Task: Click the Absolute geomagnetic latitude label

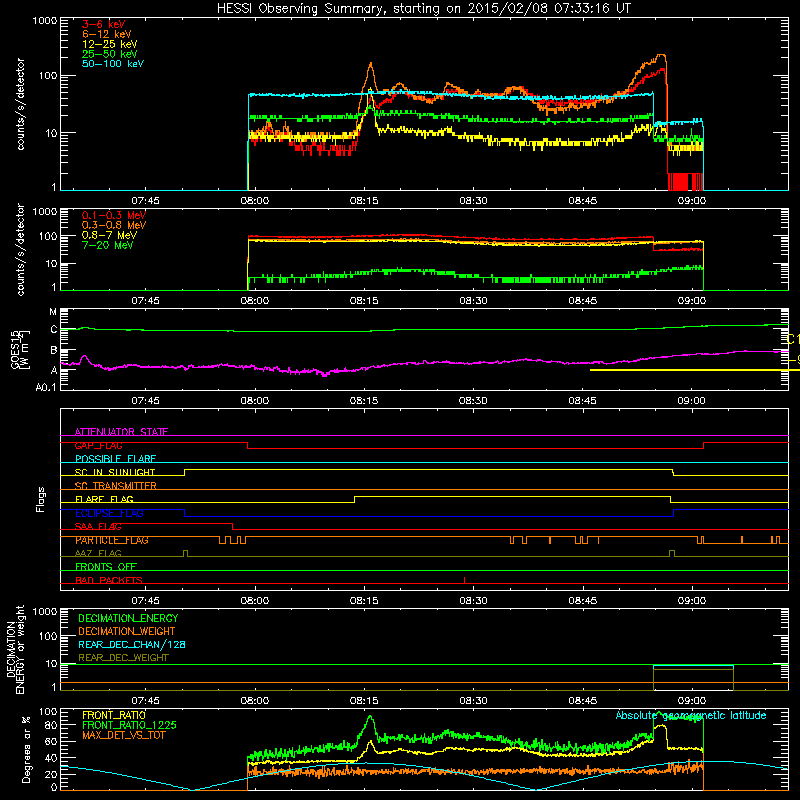Action: pyautogui.click(x=691, y=715)
